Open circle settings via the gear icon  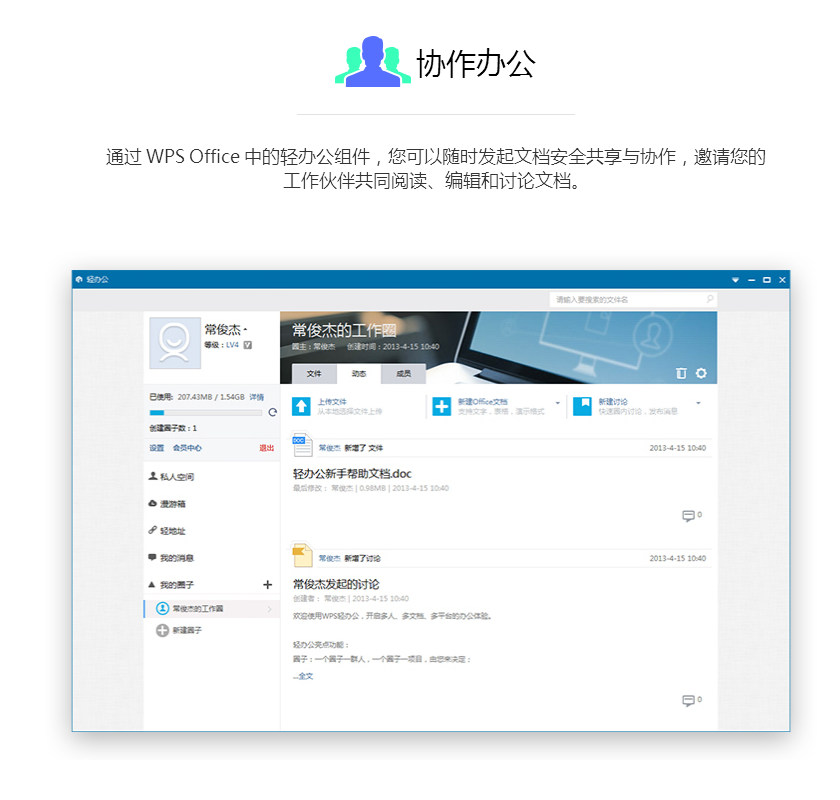click(x=701, y=373)
